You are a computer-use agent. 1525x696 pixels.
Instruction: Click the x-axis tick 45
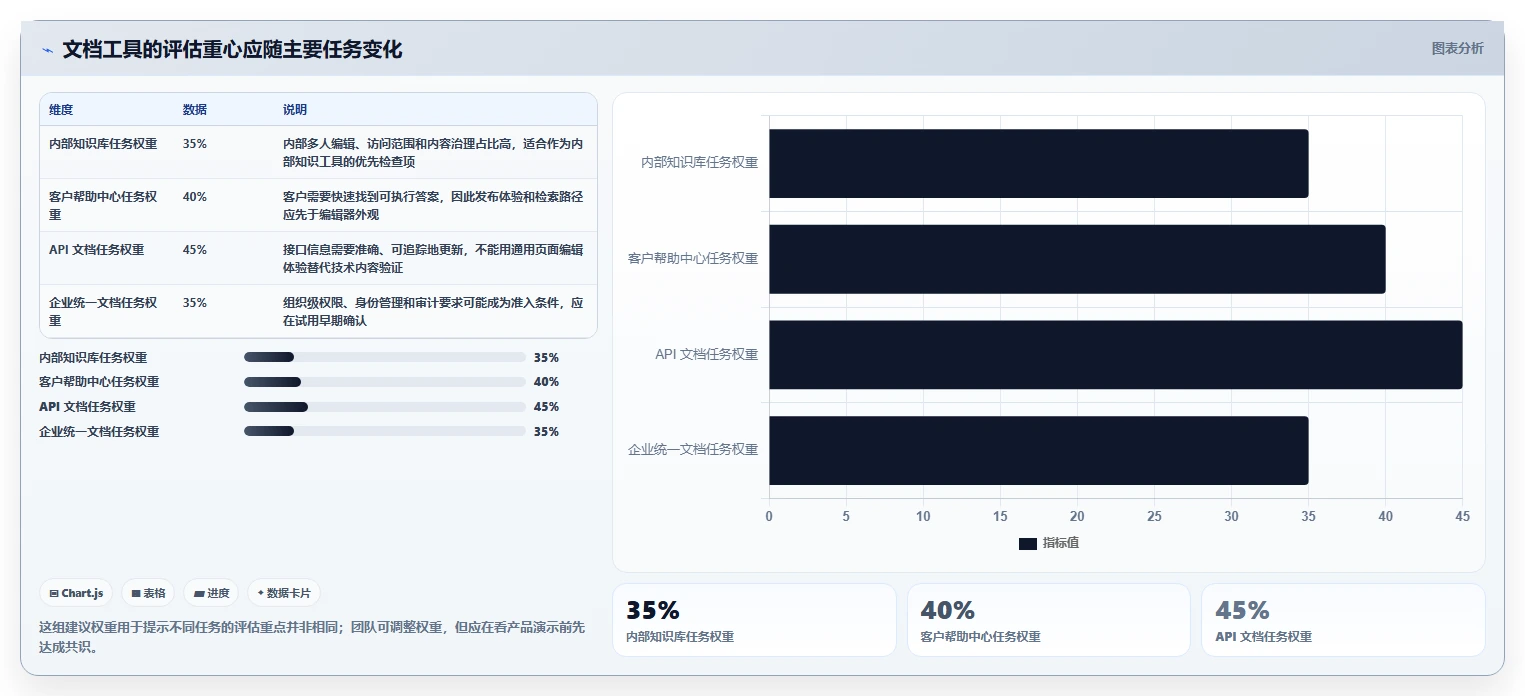point(1462,517)
